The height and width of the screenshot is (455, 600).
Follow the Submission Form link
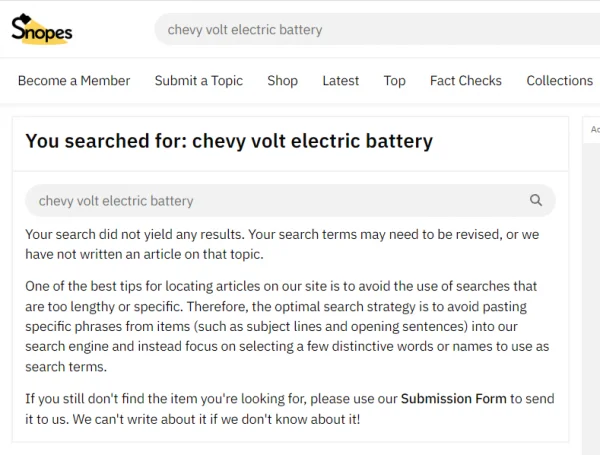coord(453,399)
